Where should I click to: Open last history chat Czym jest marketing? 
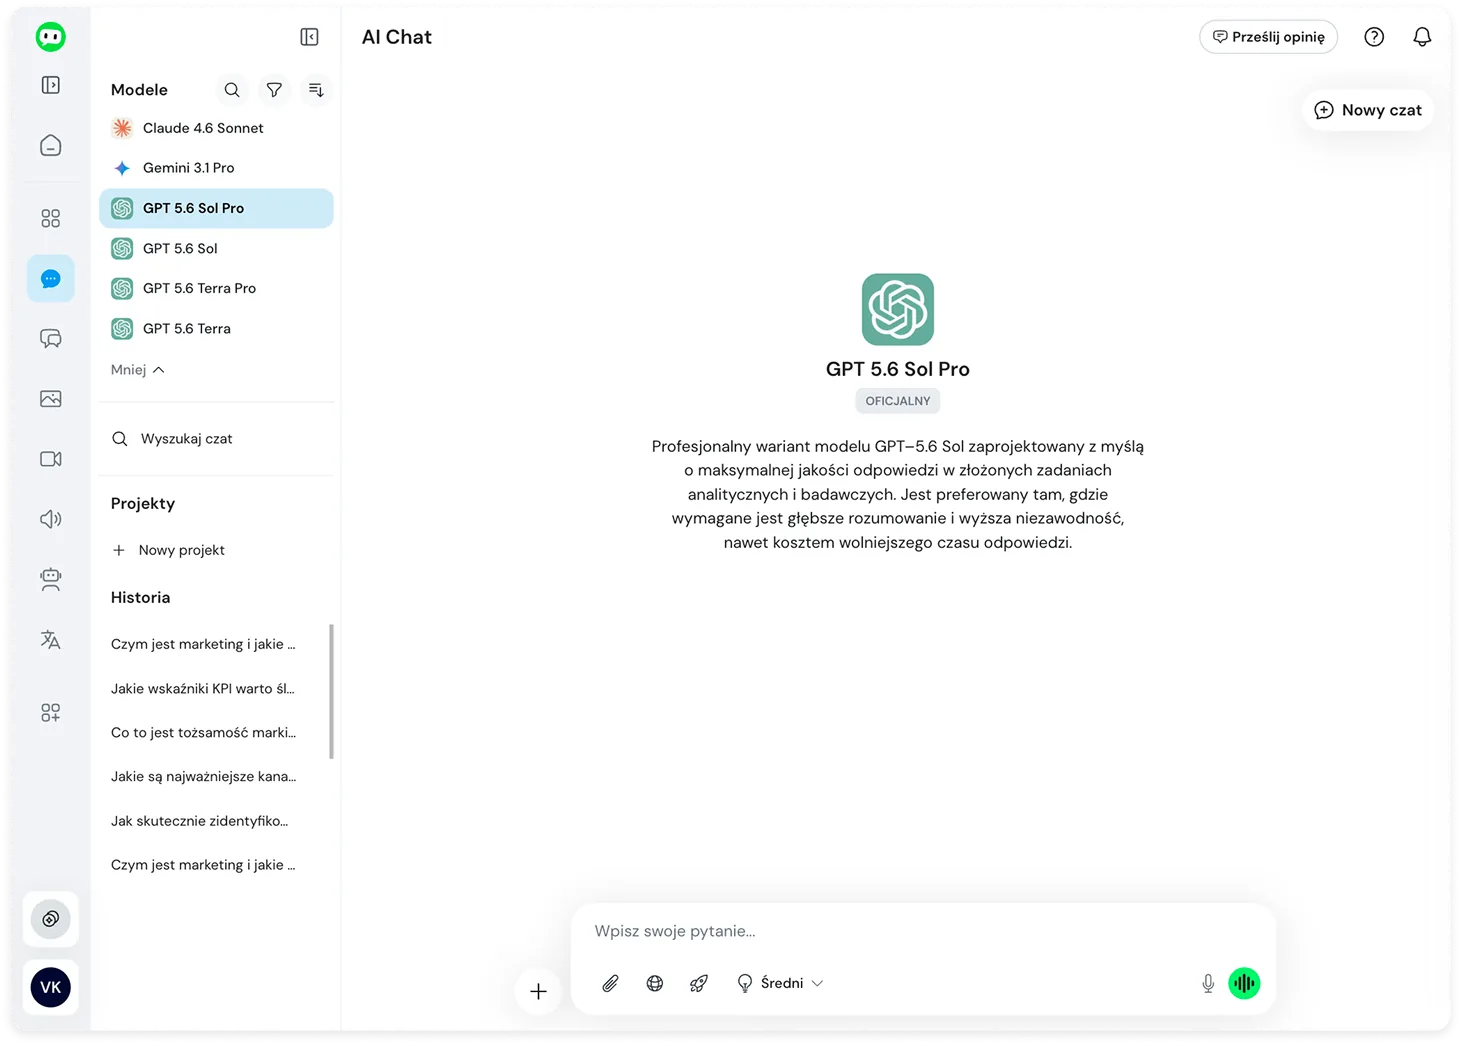click(203, 865)
